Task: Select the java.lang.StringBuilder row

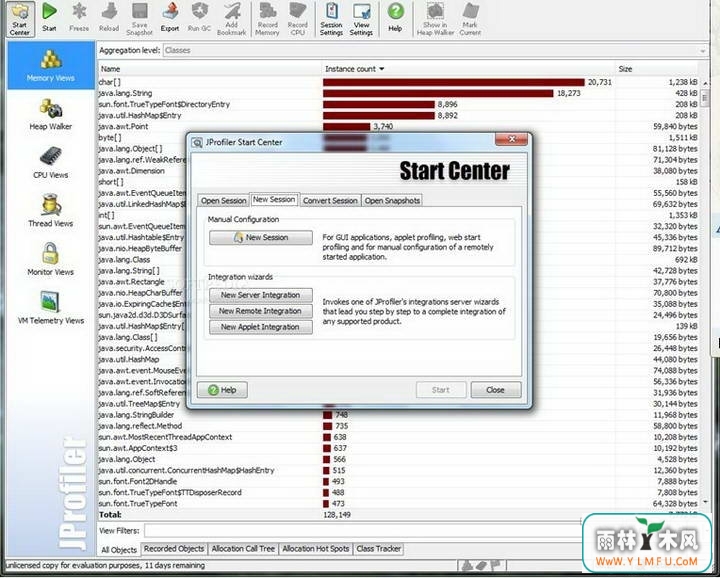Action: (x=398, y=415)
